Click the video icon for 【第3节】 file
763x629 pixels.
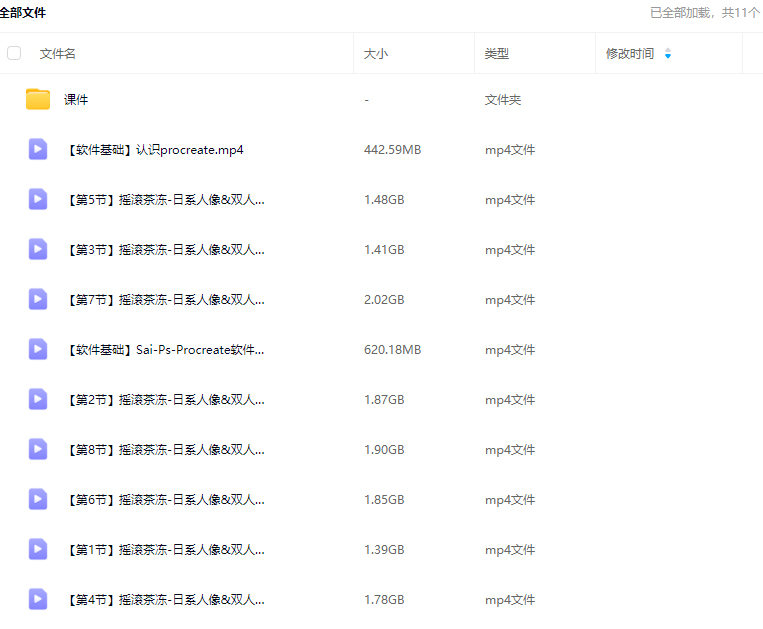38,249
